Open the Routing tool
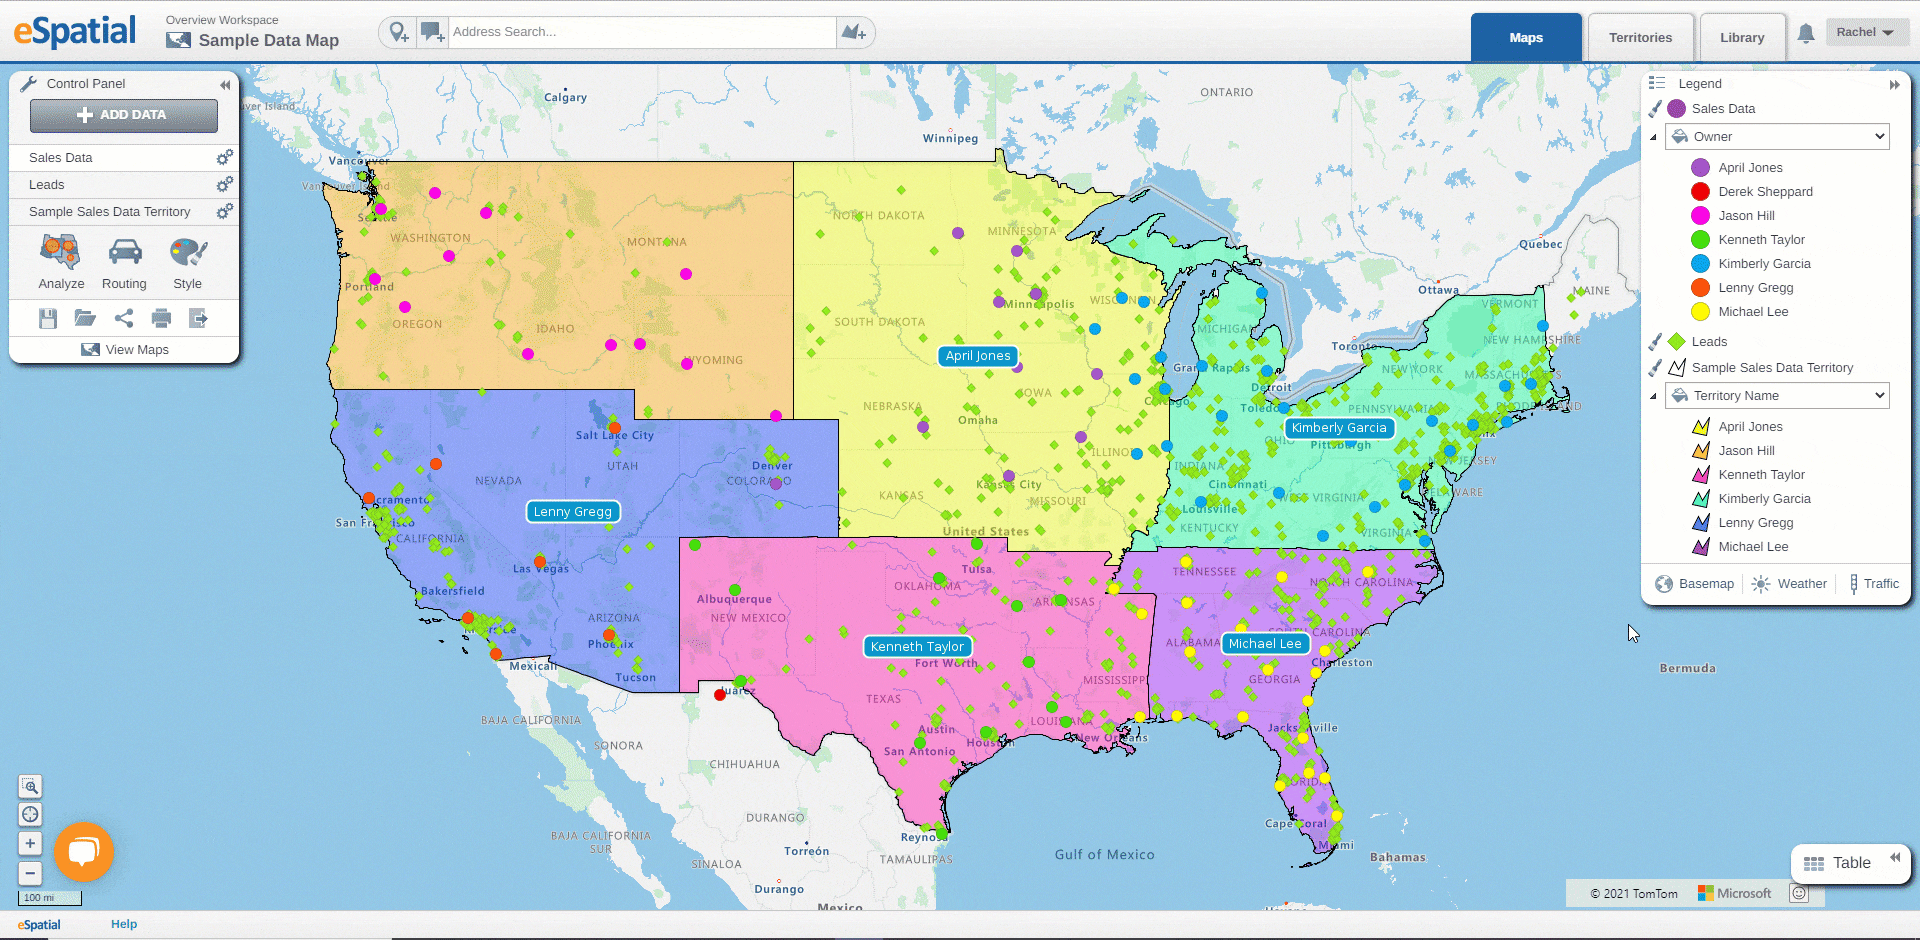This screenshot has height=940, width=1920. [124, 262]
